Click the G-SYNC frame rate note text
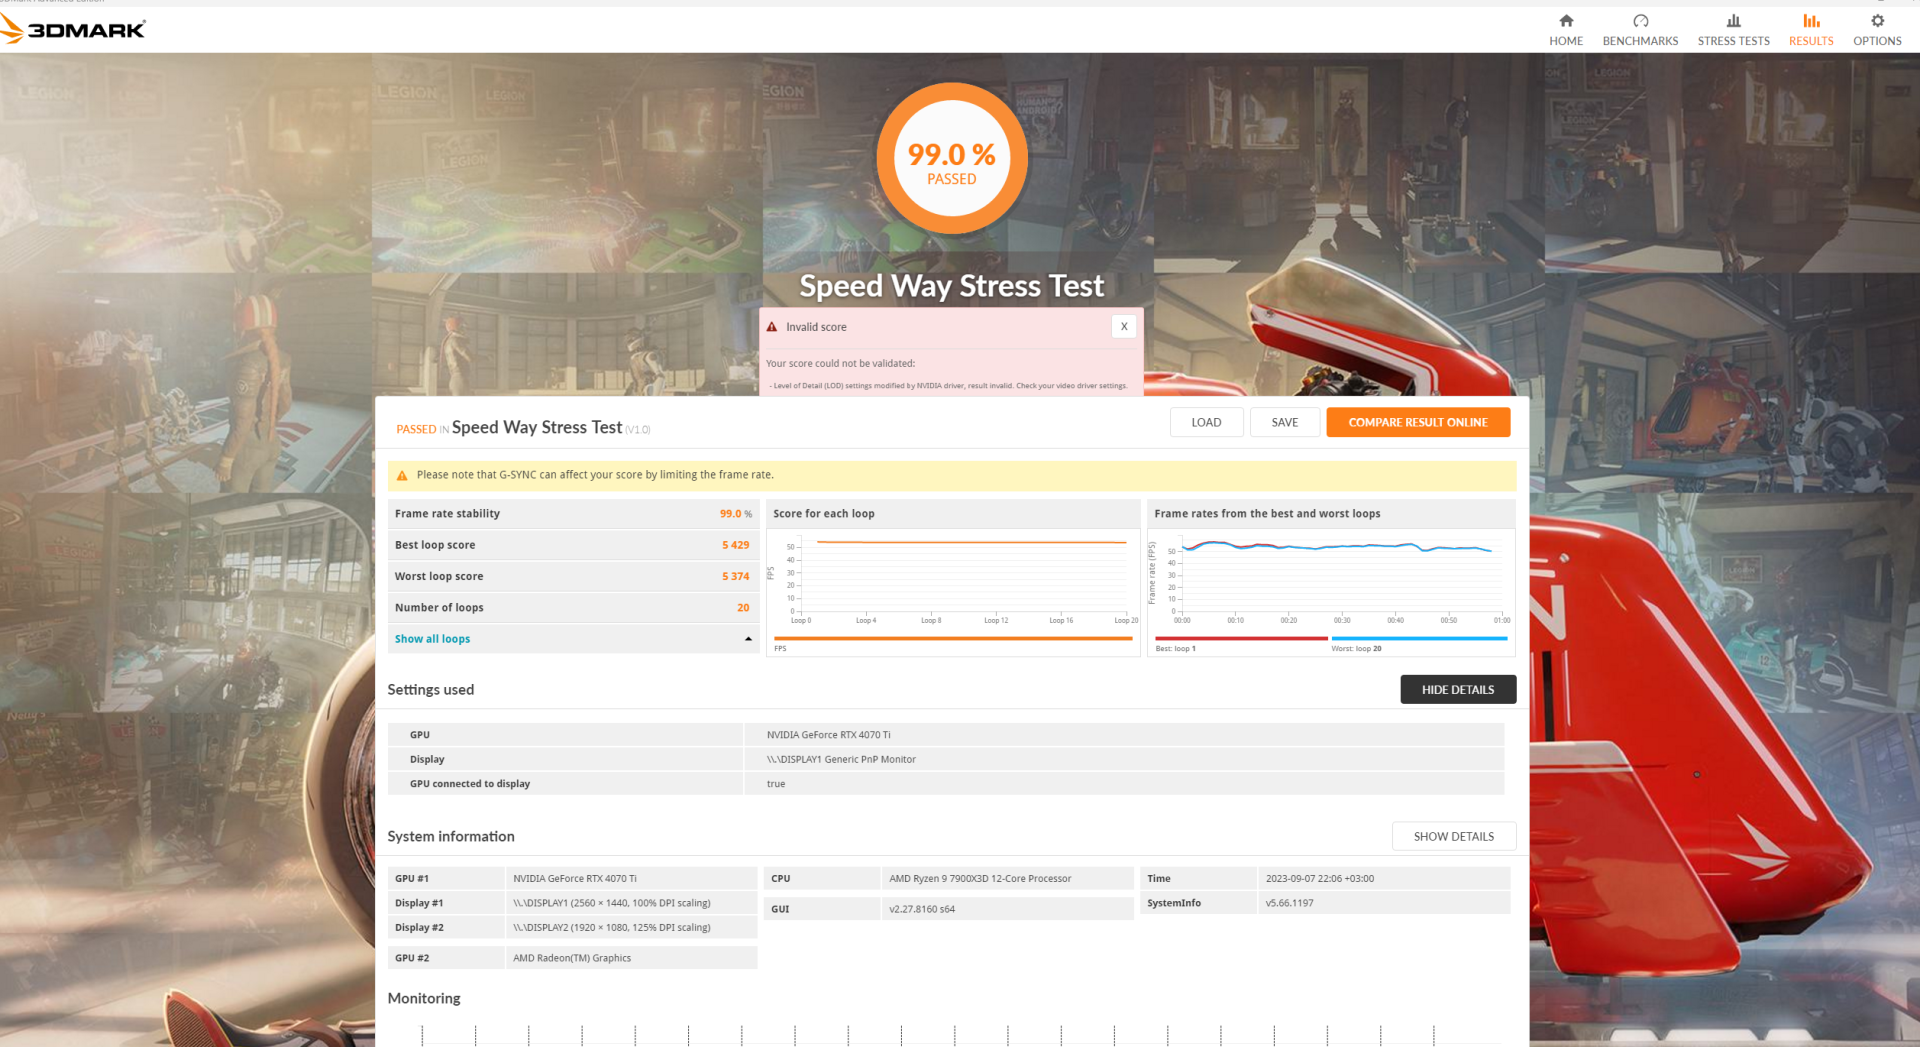 tap(595, 475)
